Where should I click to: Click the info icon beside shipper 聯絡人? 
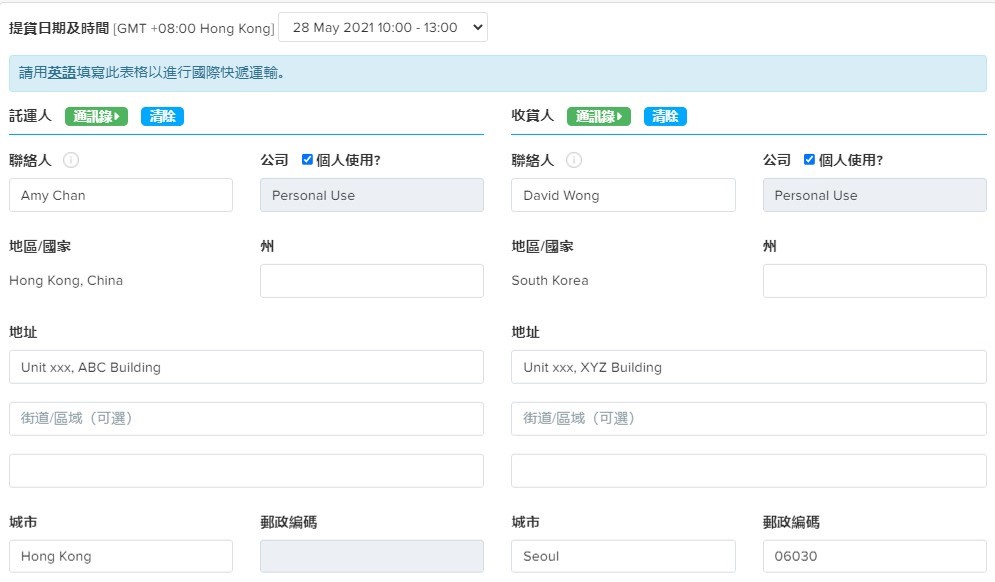(x=71, y=160)
